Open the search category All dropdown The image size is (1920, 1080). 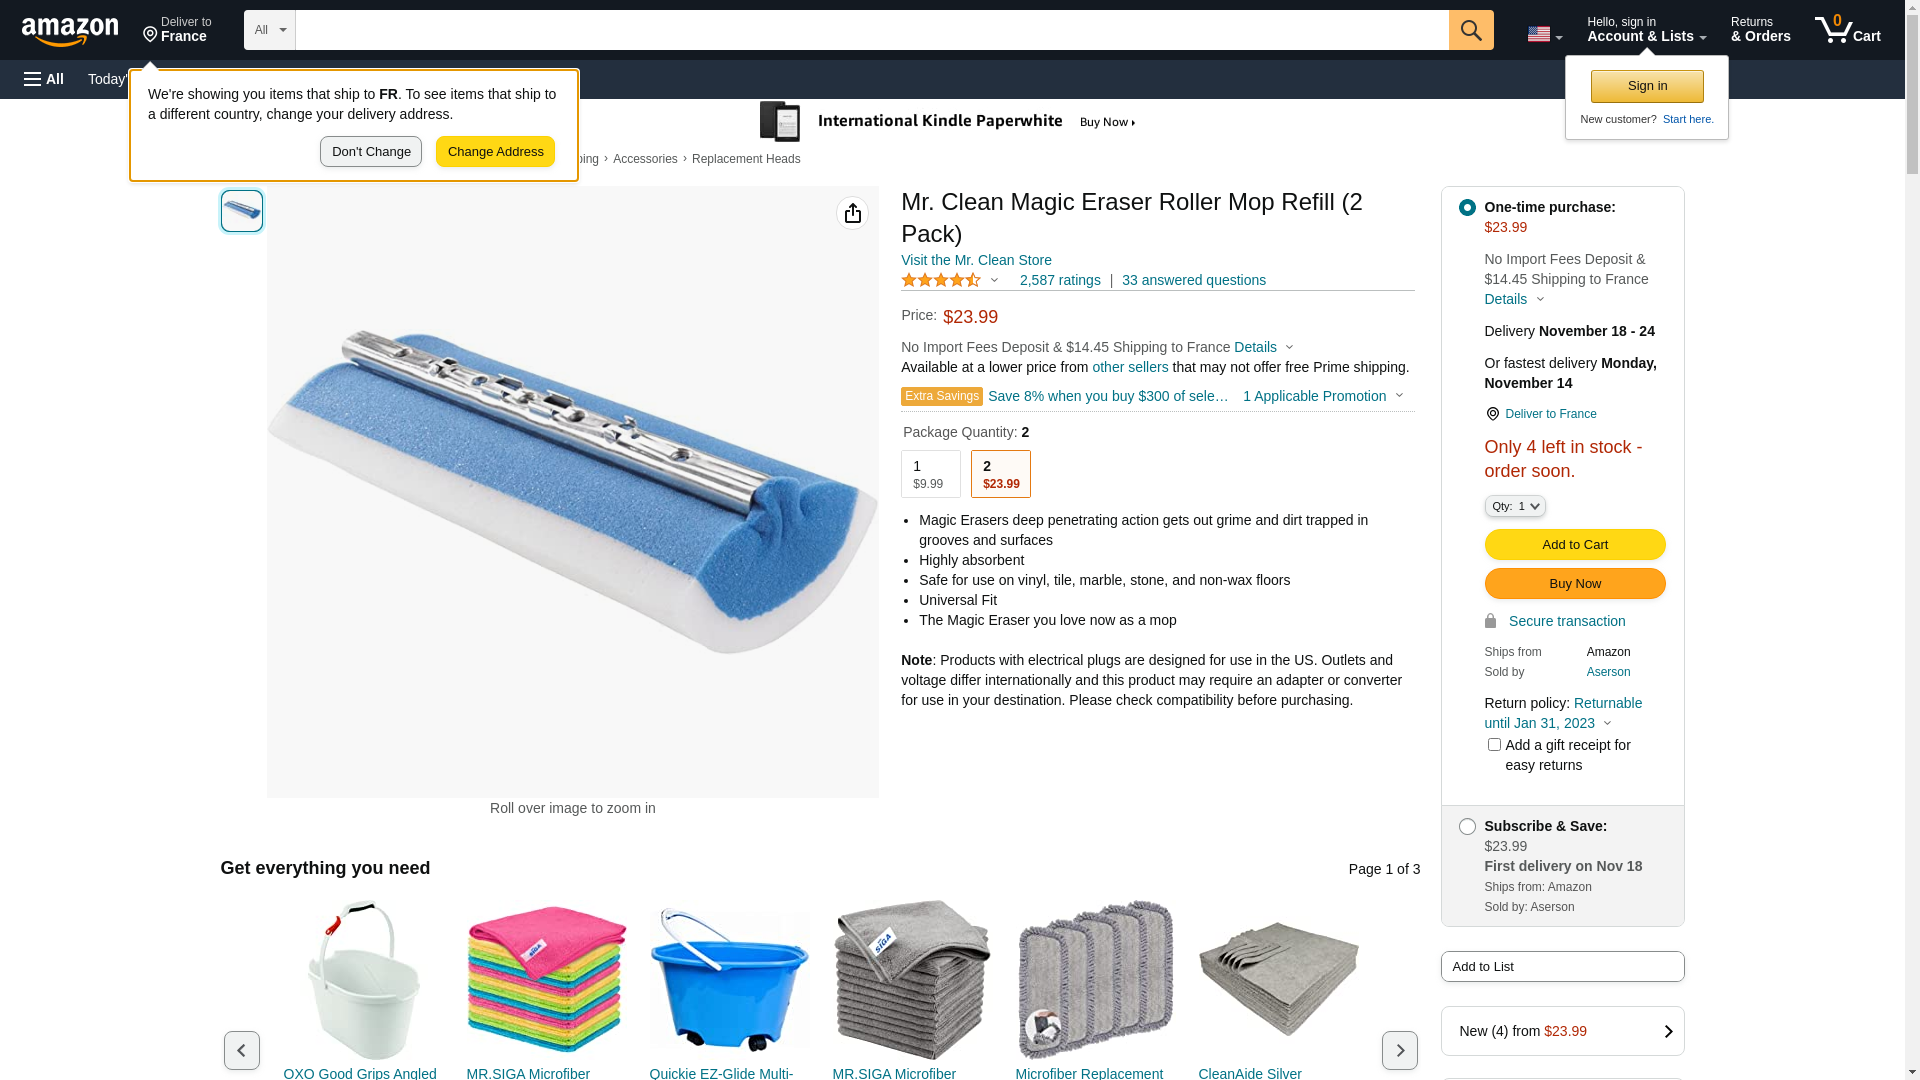point(270,30)
